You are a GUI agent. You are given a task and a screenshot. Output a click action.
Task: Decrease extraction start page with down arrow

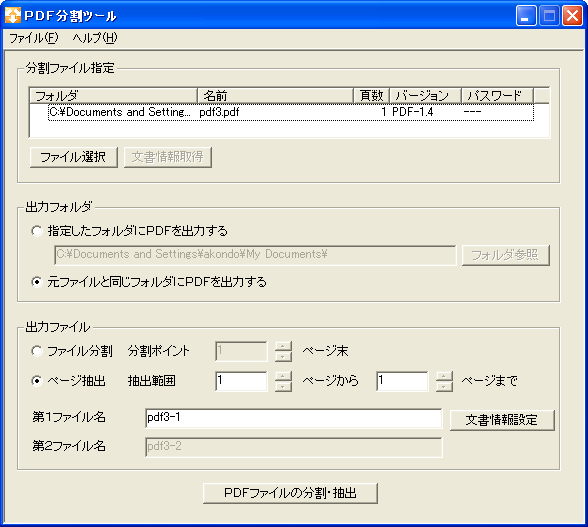283,386
